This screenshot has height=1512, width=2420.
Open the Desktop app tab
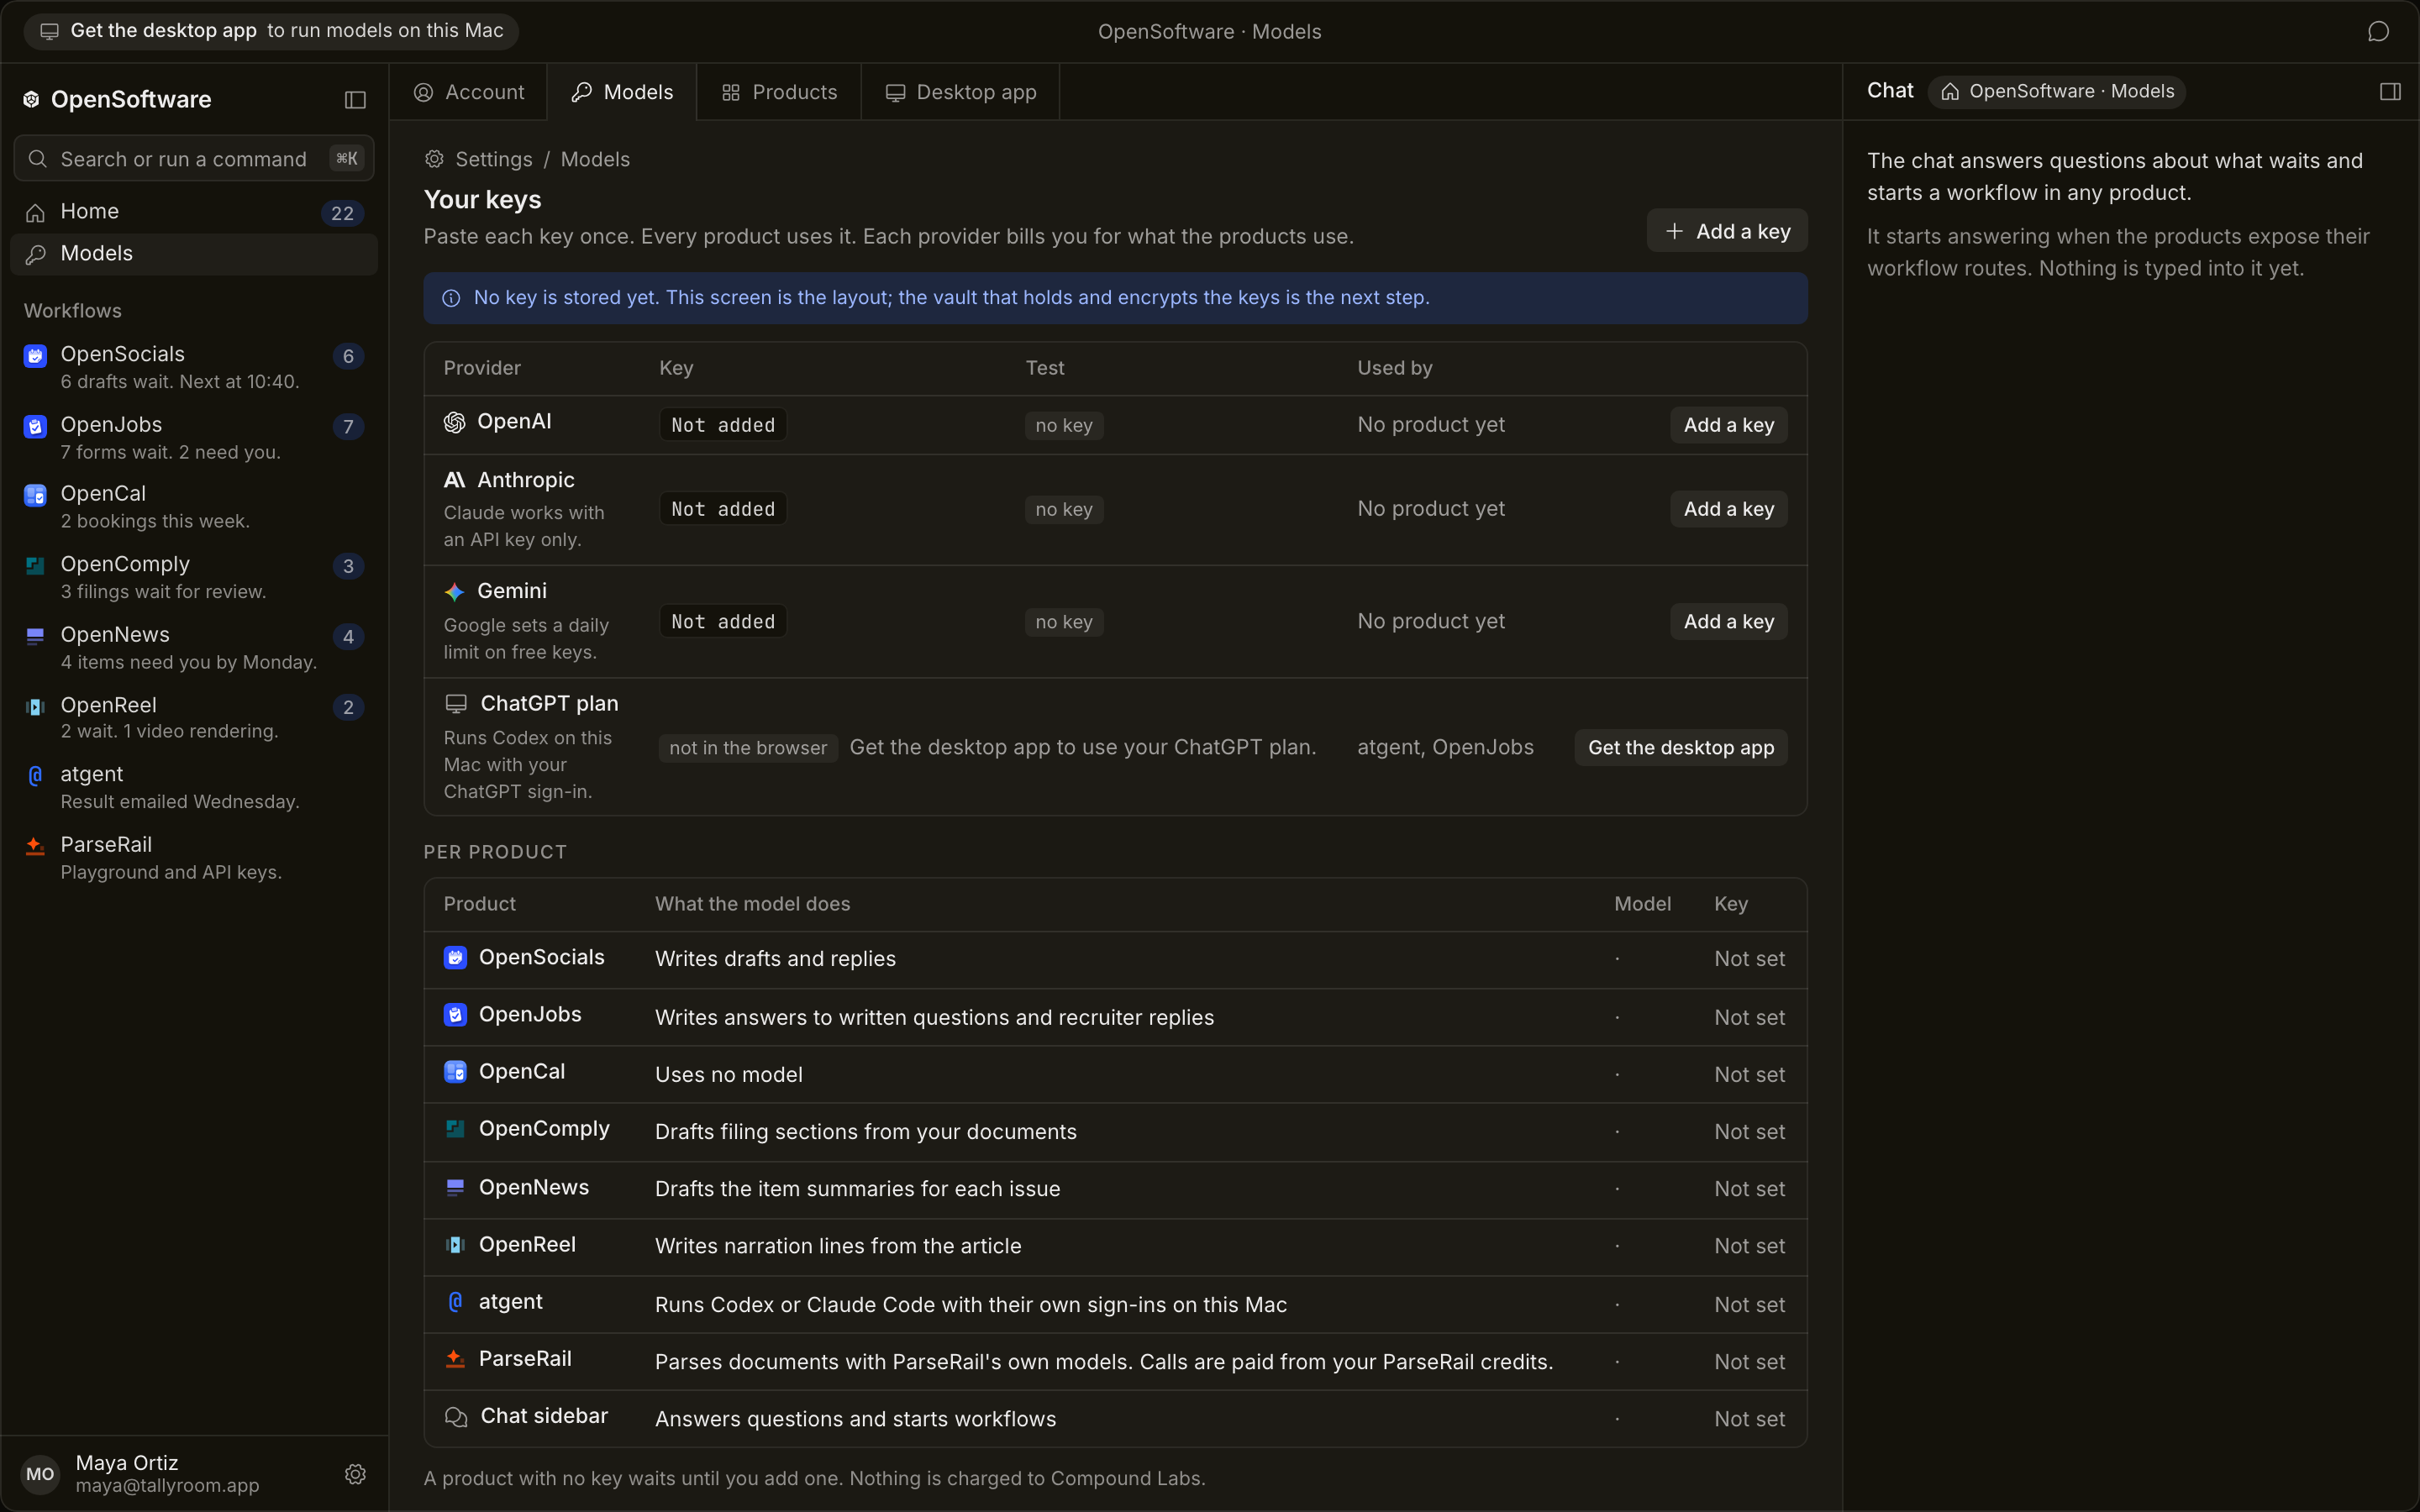click(x=961, y=92)
